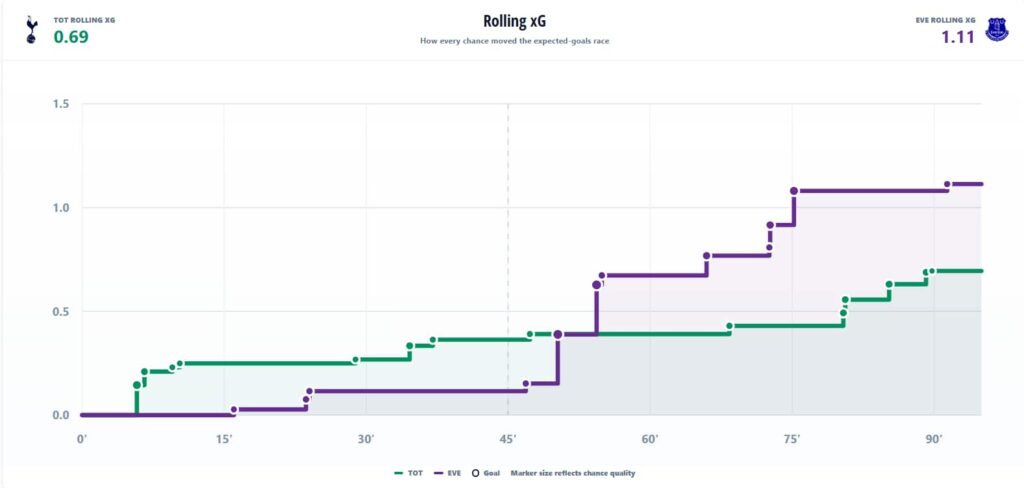Toggle the TOT series in the legend
The height and width of the screenshot is (488, 1024).
point(409,473)
